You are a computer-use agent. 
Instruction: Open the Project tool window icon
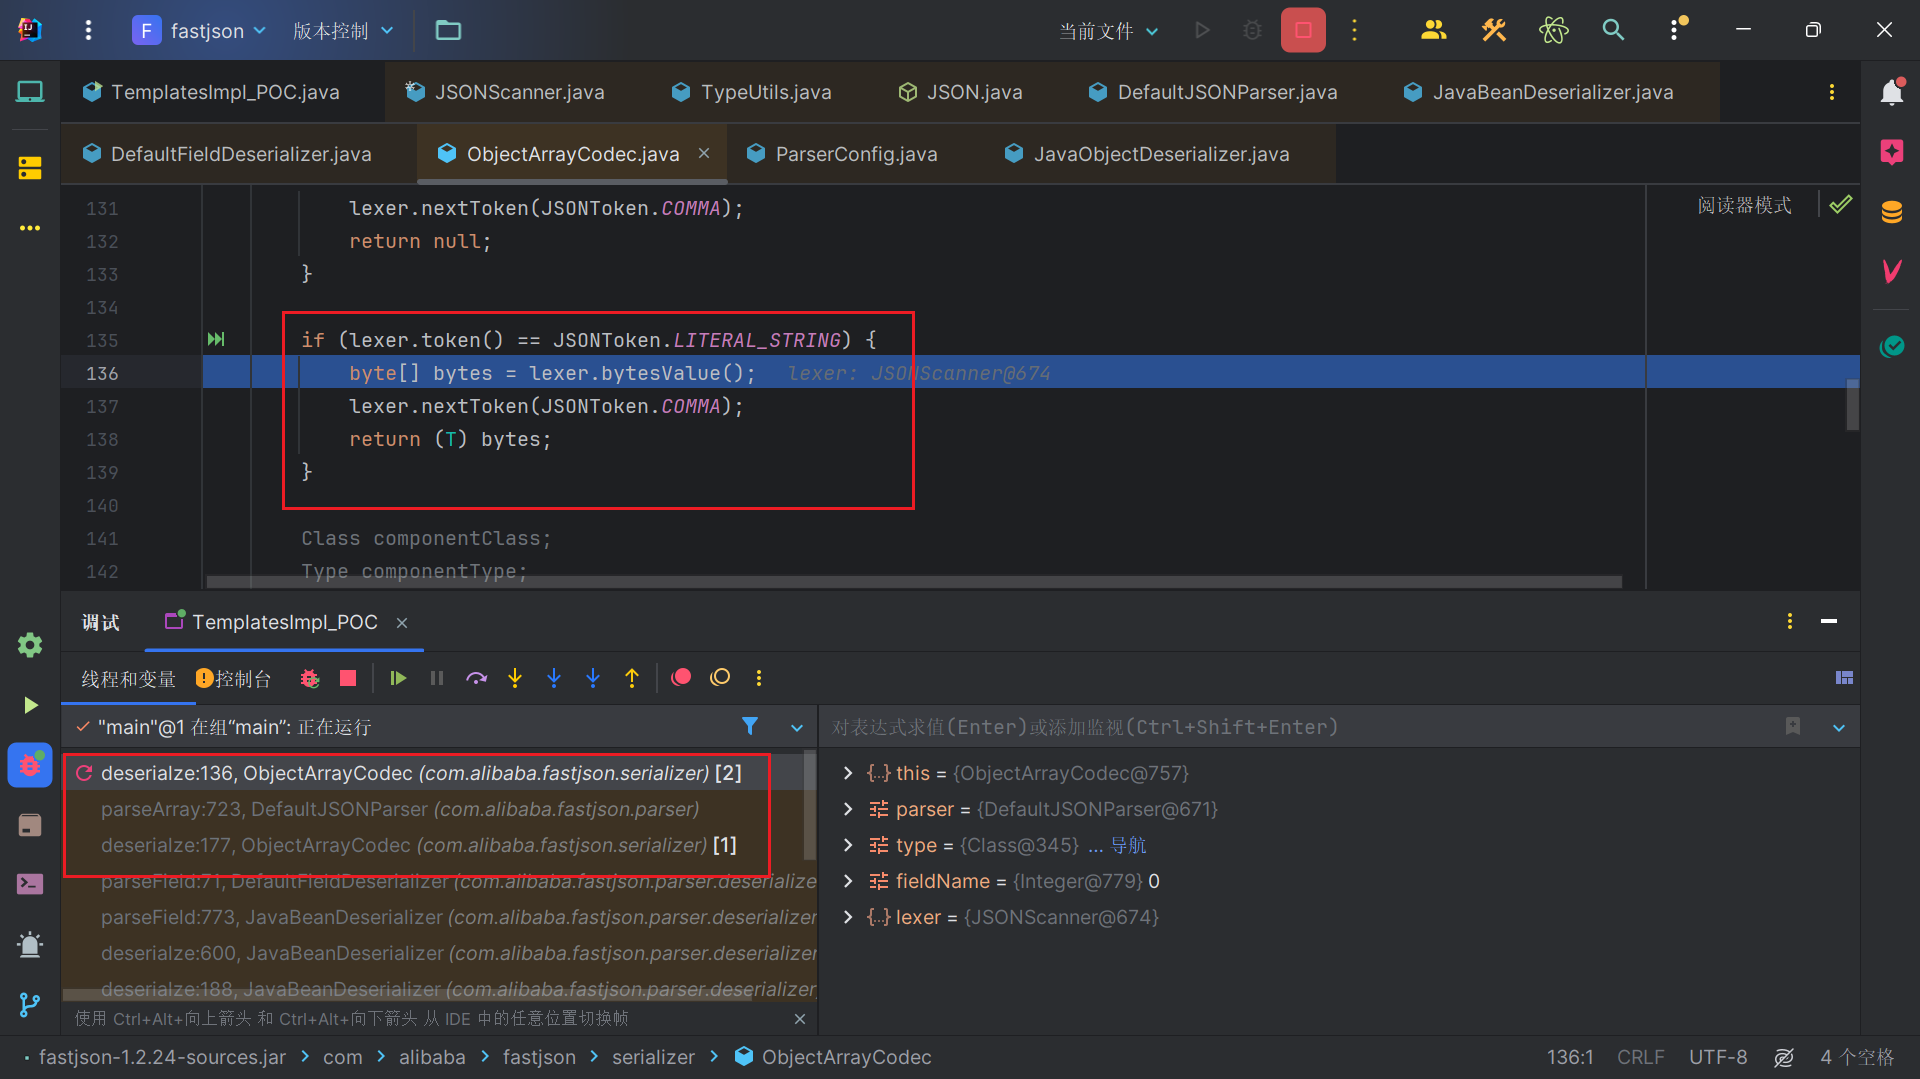(x=30, y=92)
